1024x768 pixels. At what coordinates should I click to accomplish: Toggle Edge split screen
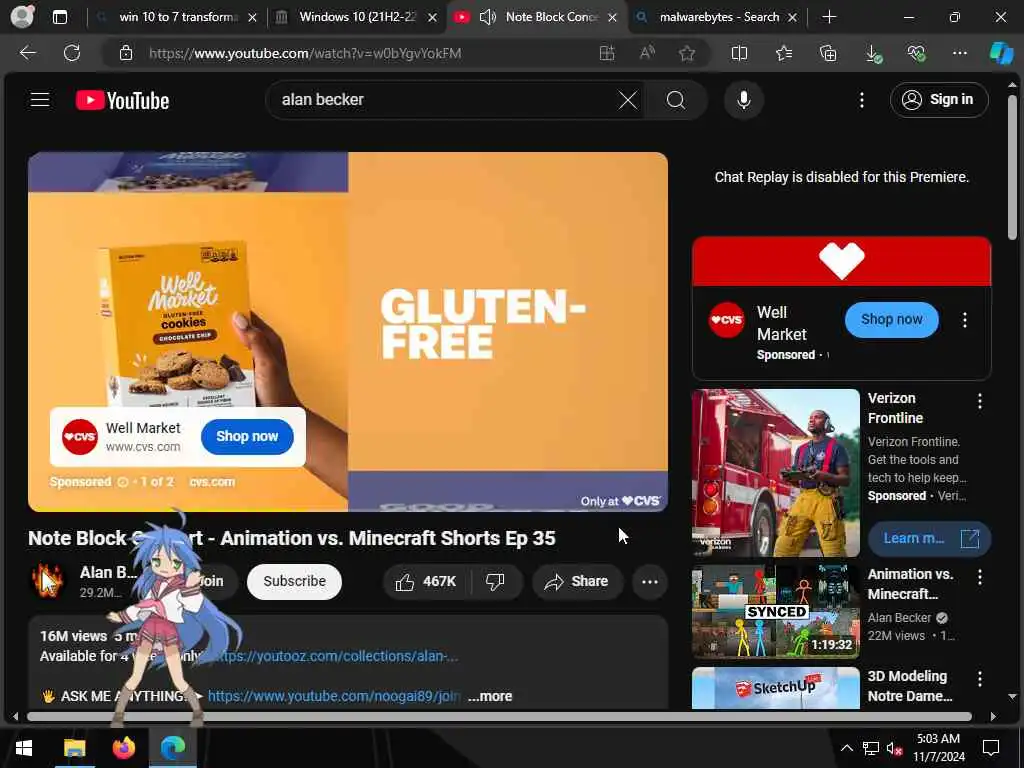pos(739,53)
